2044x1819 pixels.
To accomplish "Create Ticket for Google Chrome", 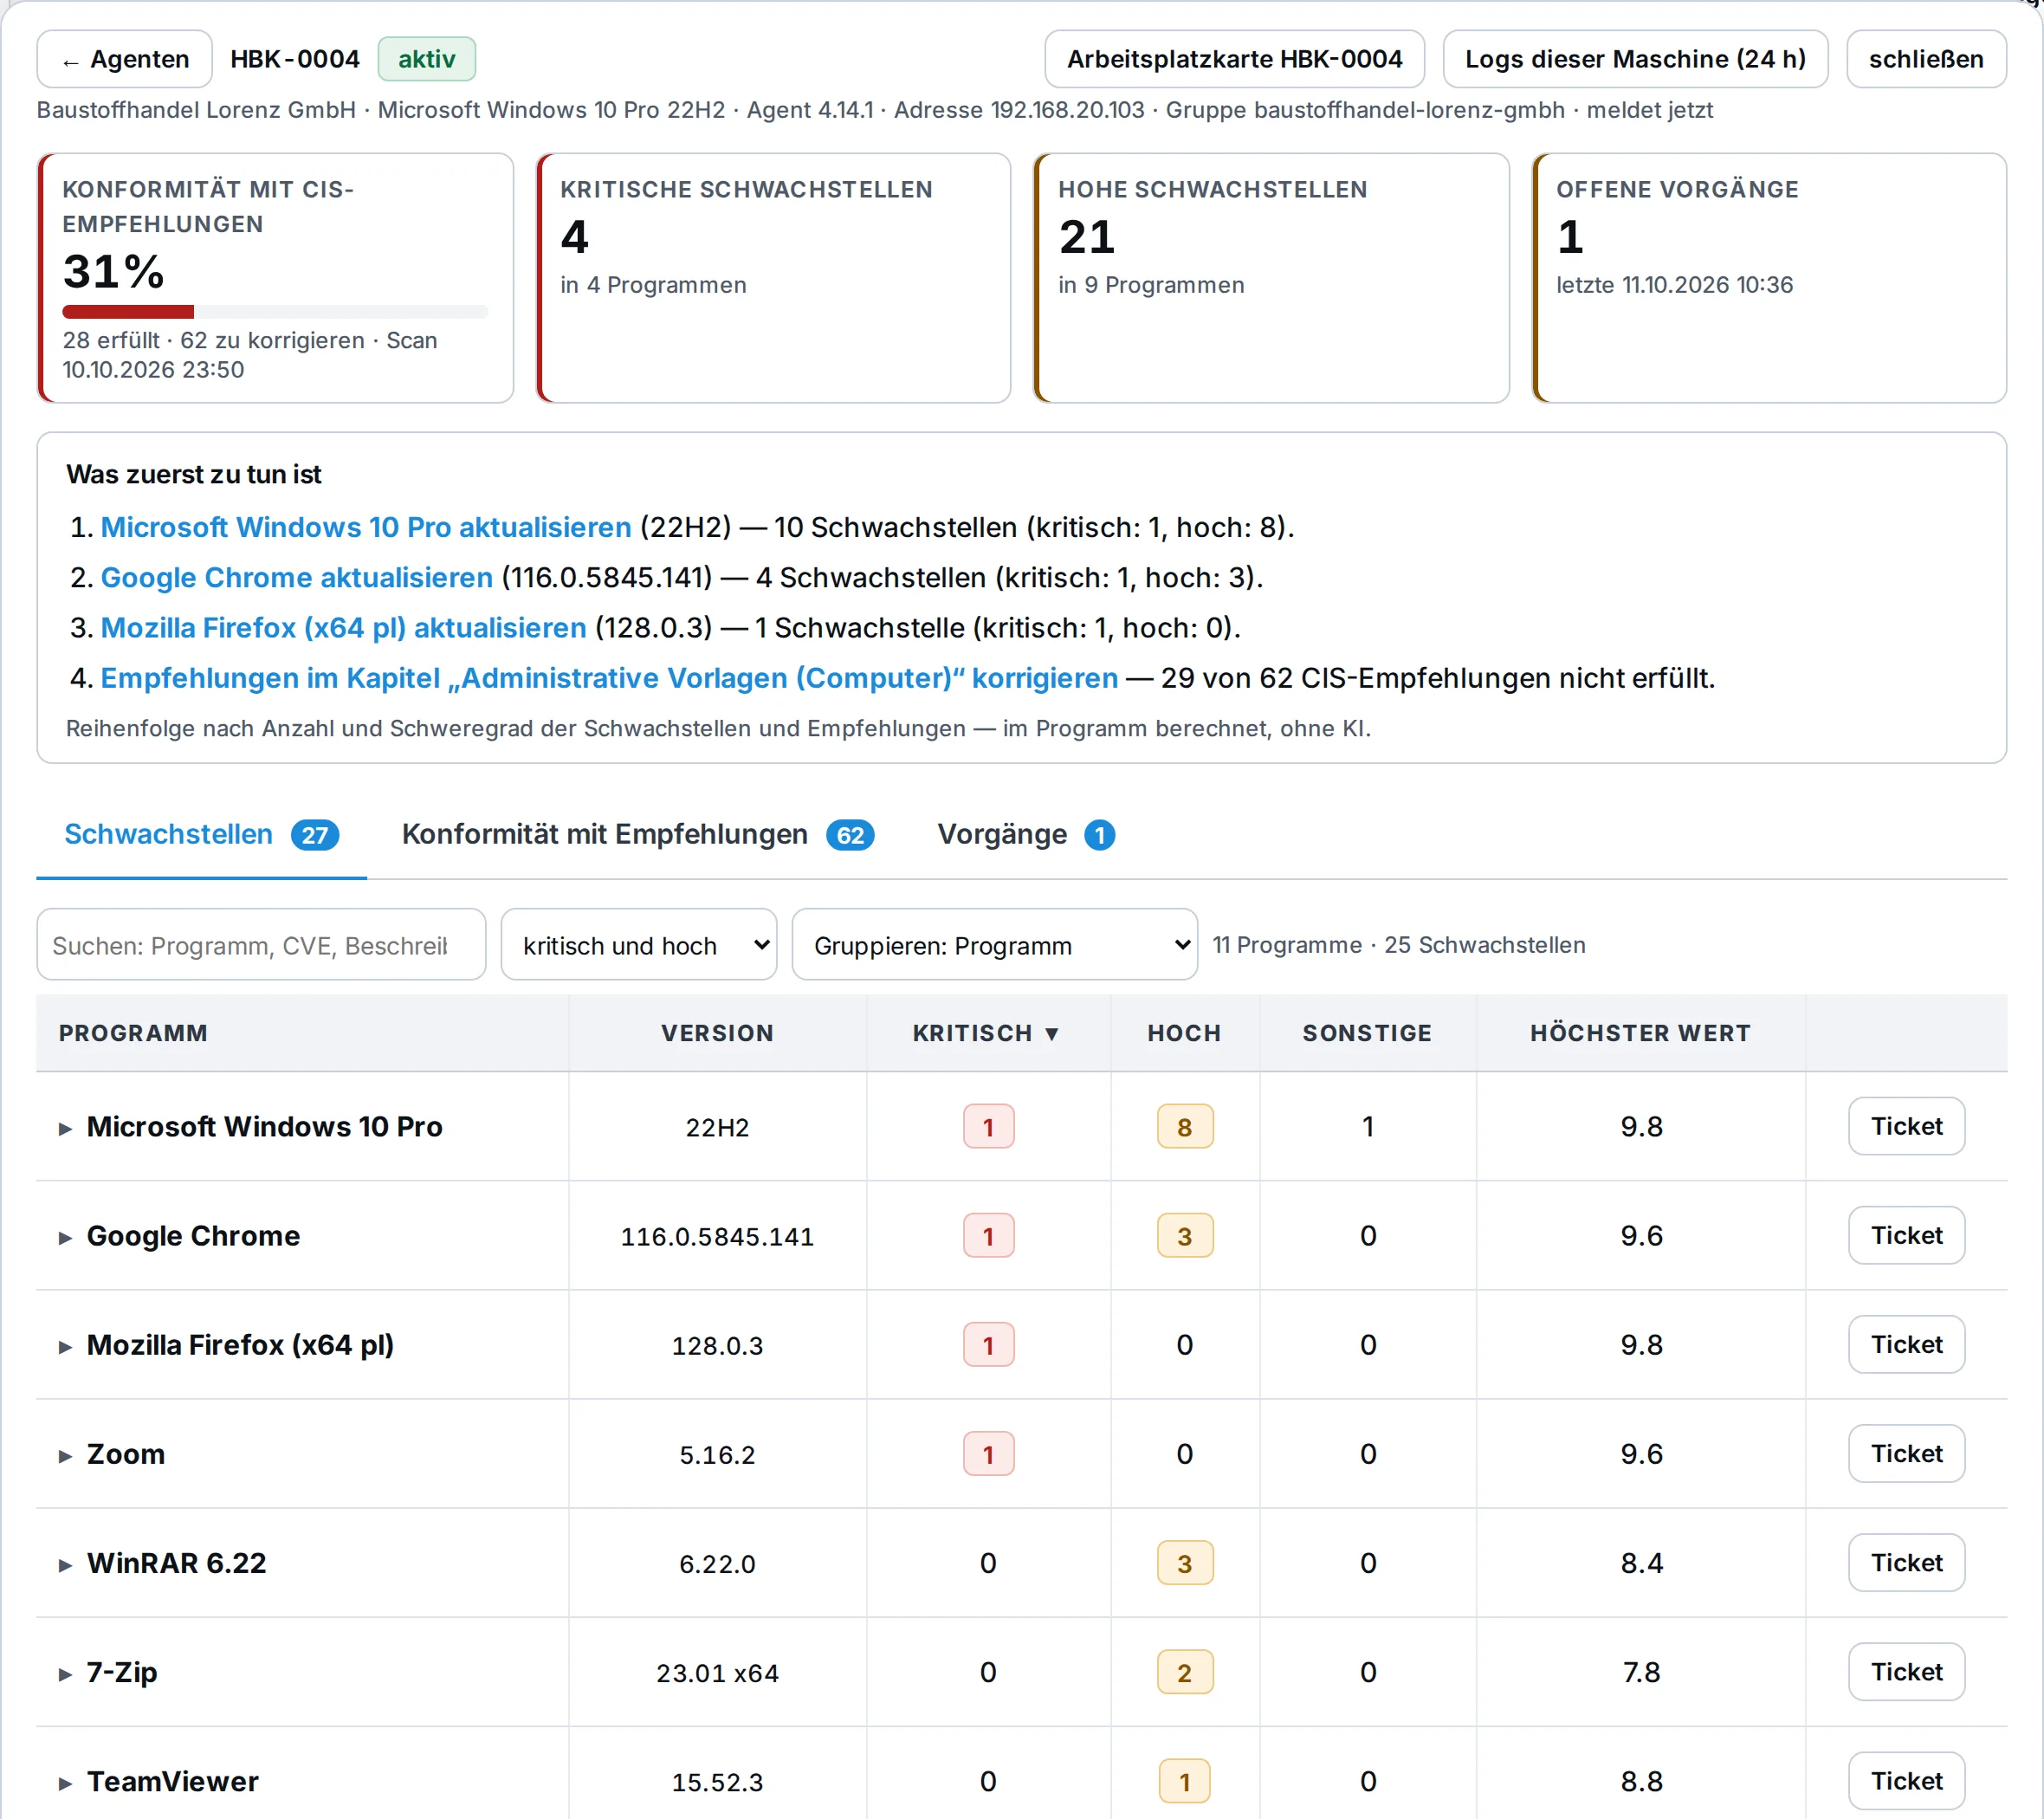I will (x=1906, y=1235).
